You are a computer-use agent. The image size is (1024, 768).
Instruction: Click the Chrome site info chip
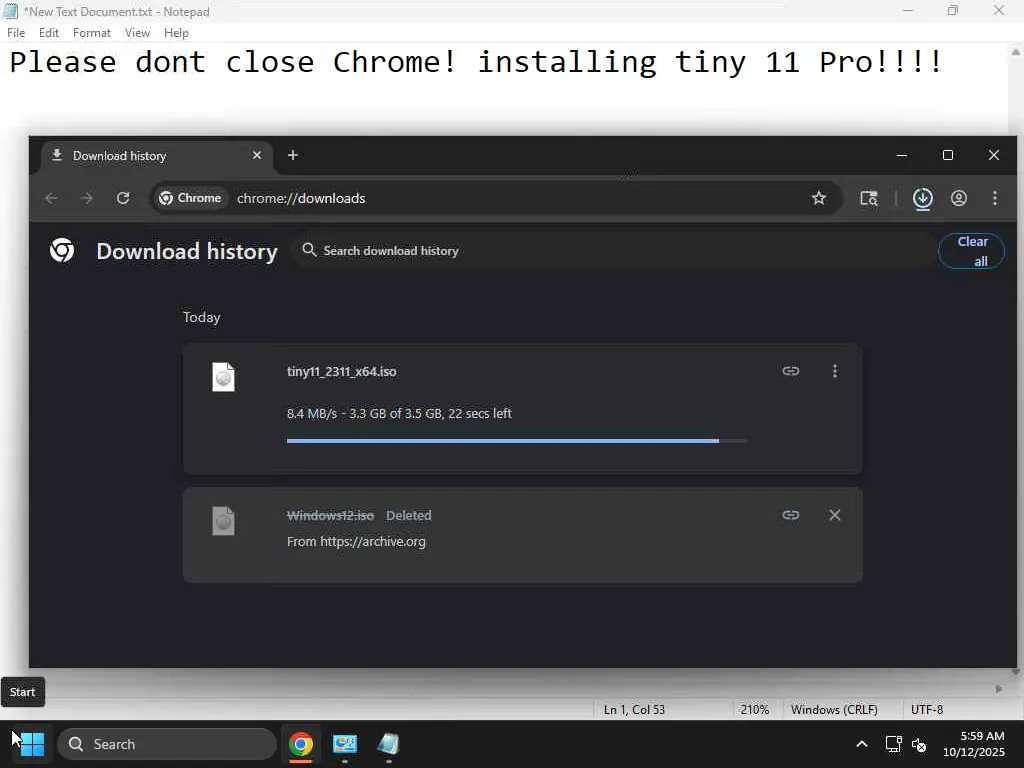(x=191, y=198)
